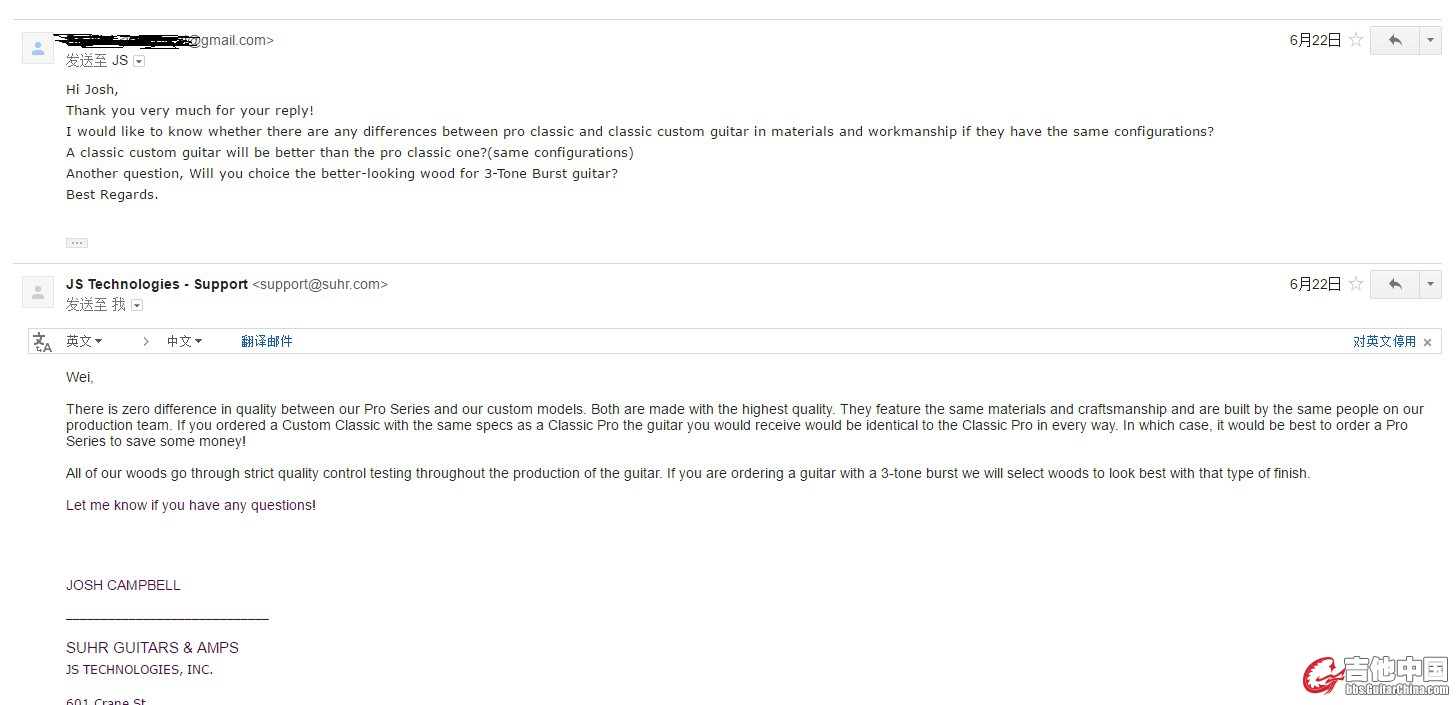Click the first message sender avatar

click(x=38, y=48)
